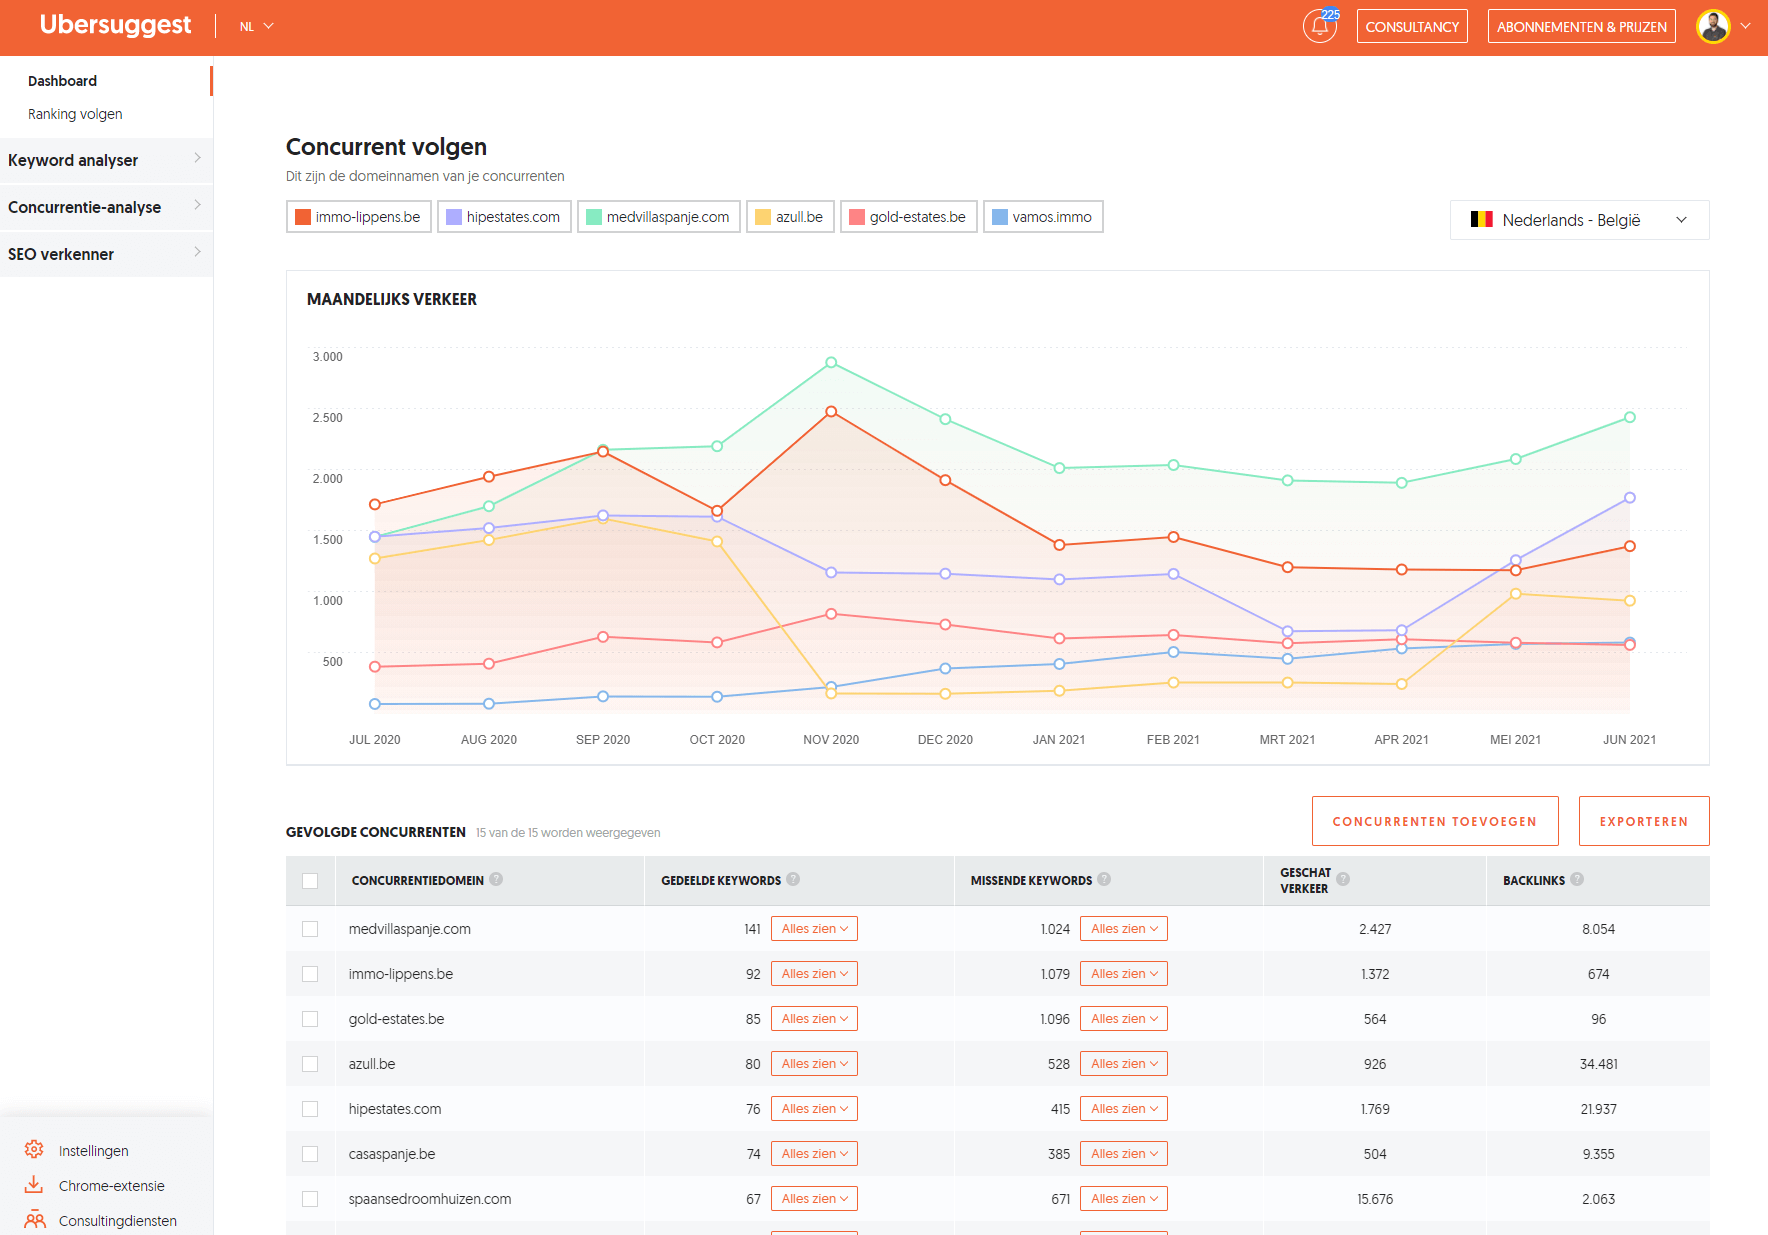Open Chrome-extensie link in sidebar
The image size is (1768, 1235).
[111, 1186]
